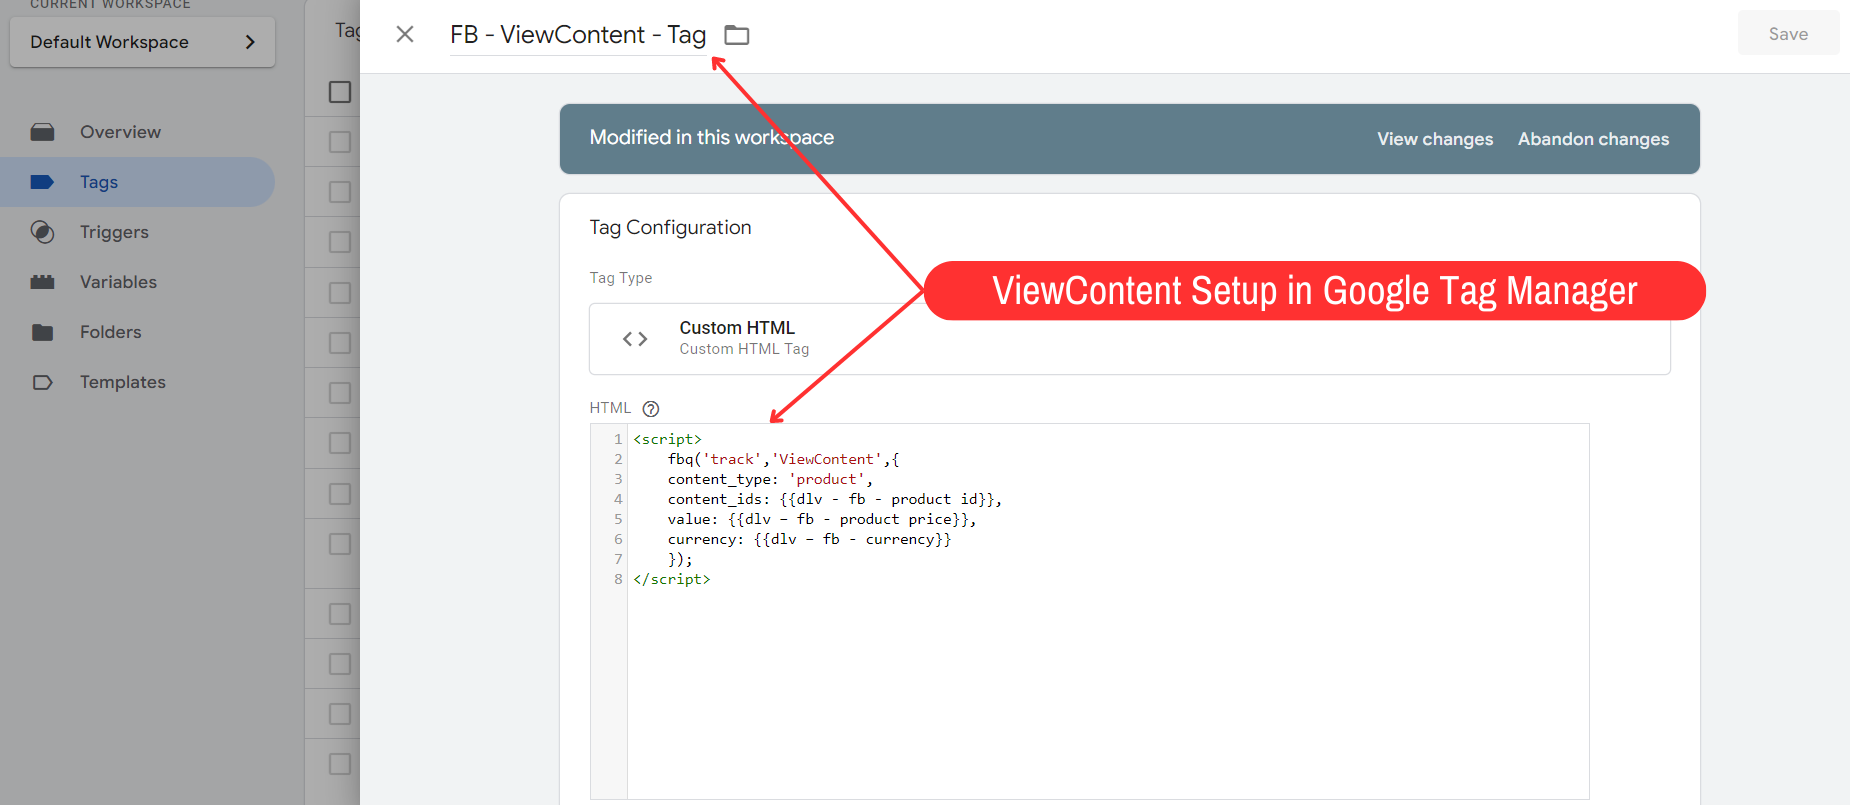Toggle the select-all checkbox in tag list header
Image resolution: width=1850 pixels, height=805 pixels.
(x=340, y=92)
